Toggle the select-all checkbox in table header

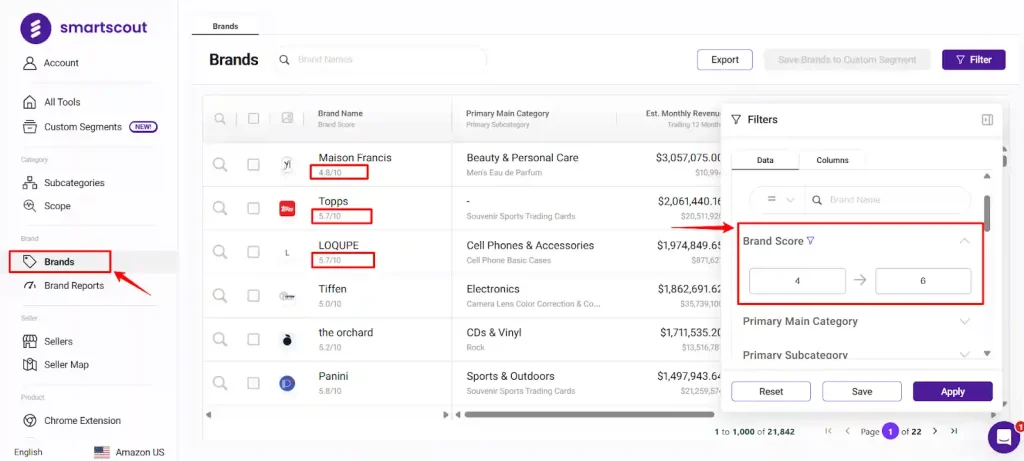pyautogui.click(x=253, y=118)
